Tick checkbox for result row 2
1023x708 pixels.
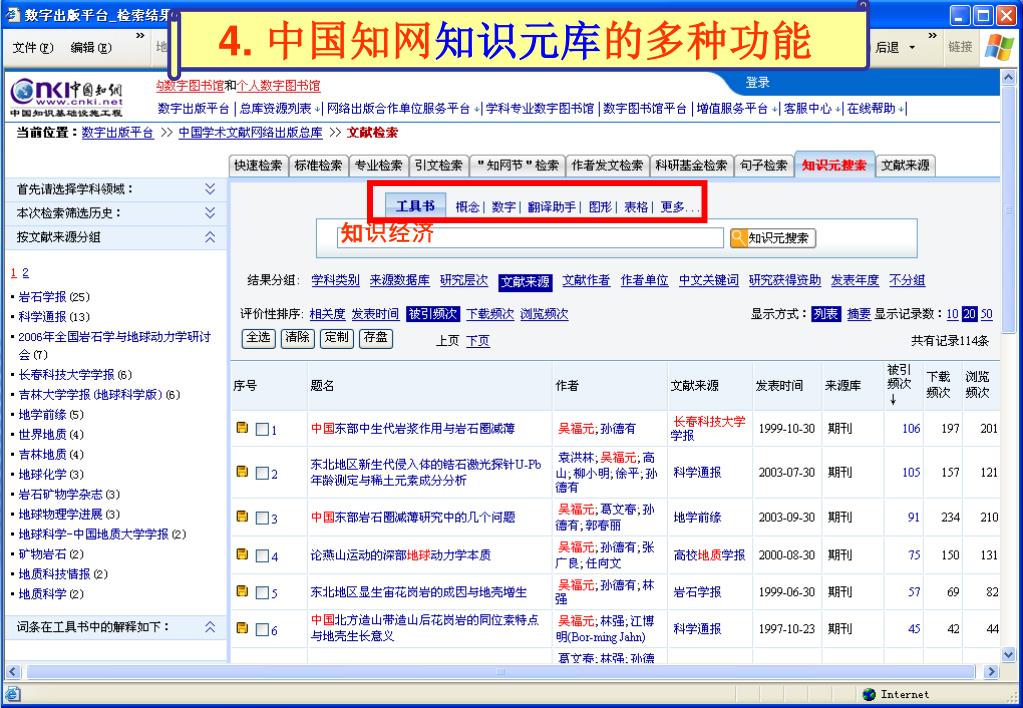[x=262, y=473]
